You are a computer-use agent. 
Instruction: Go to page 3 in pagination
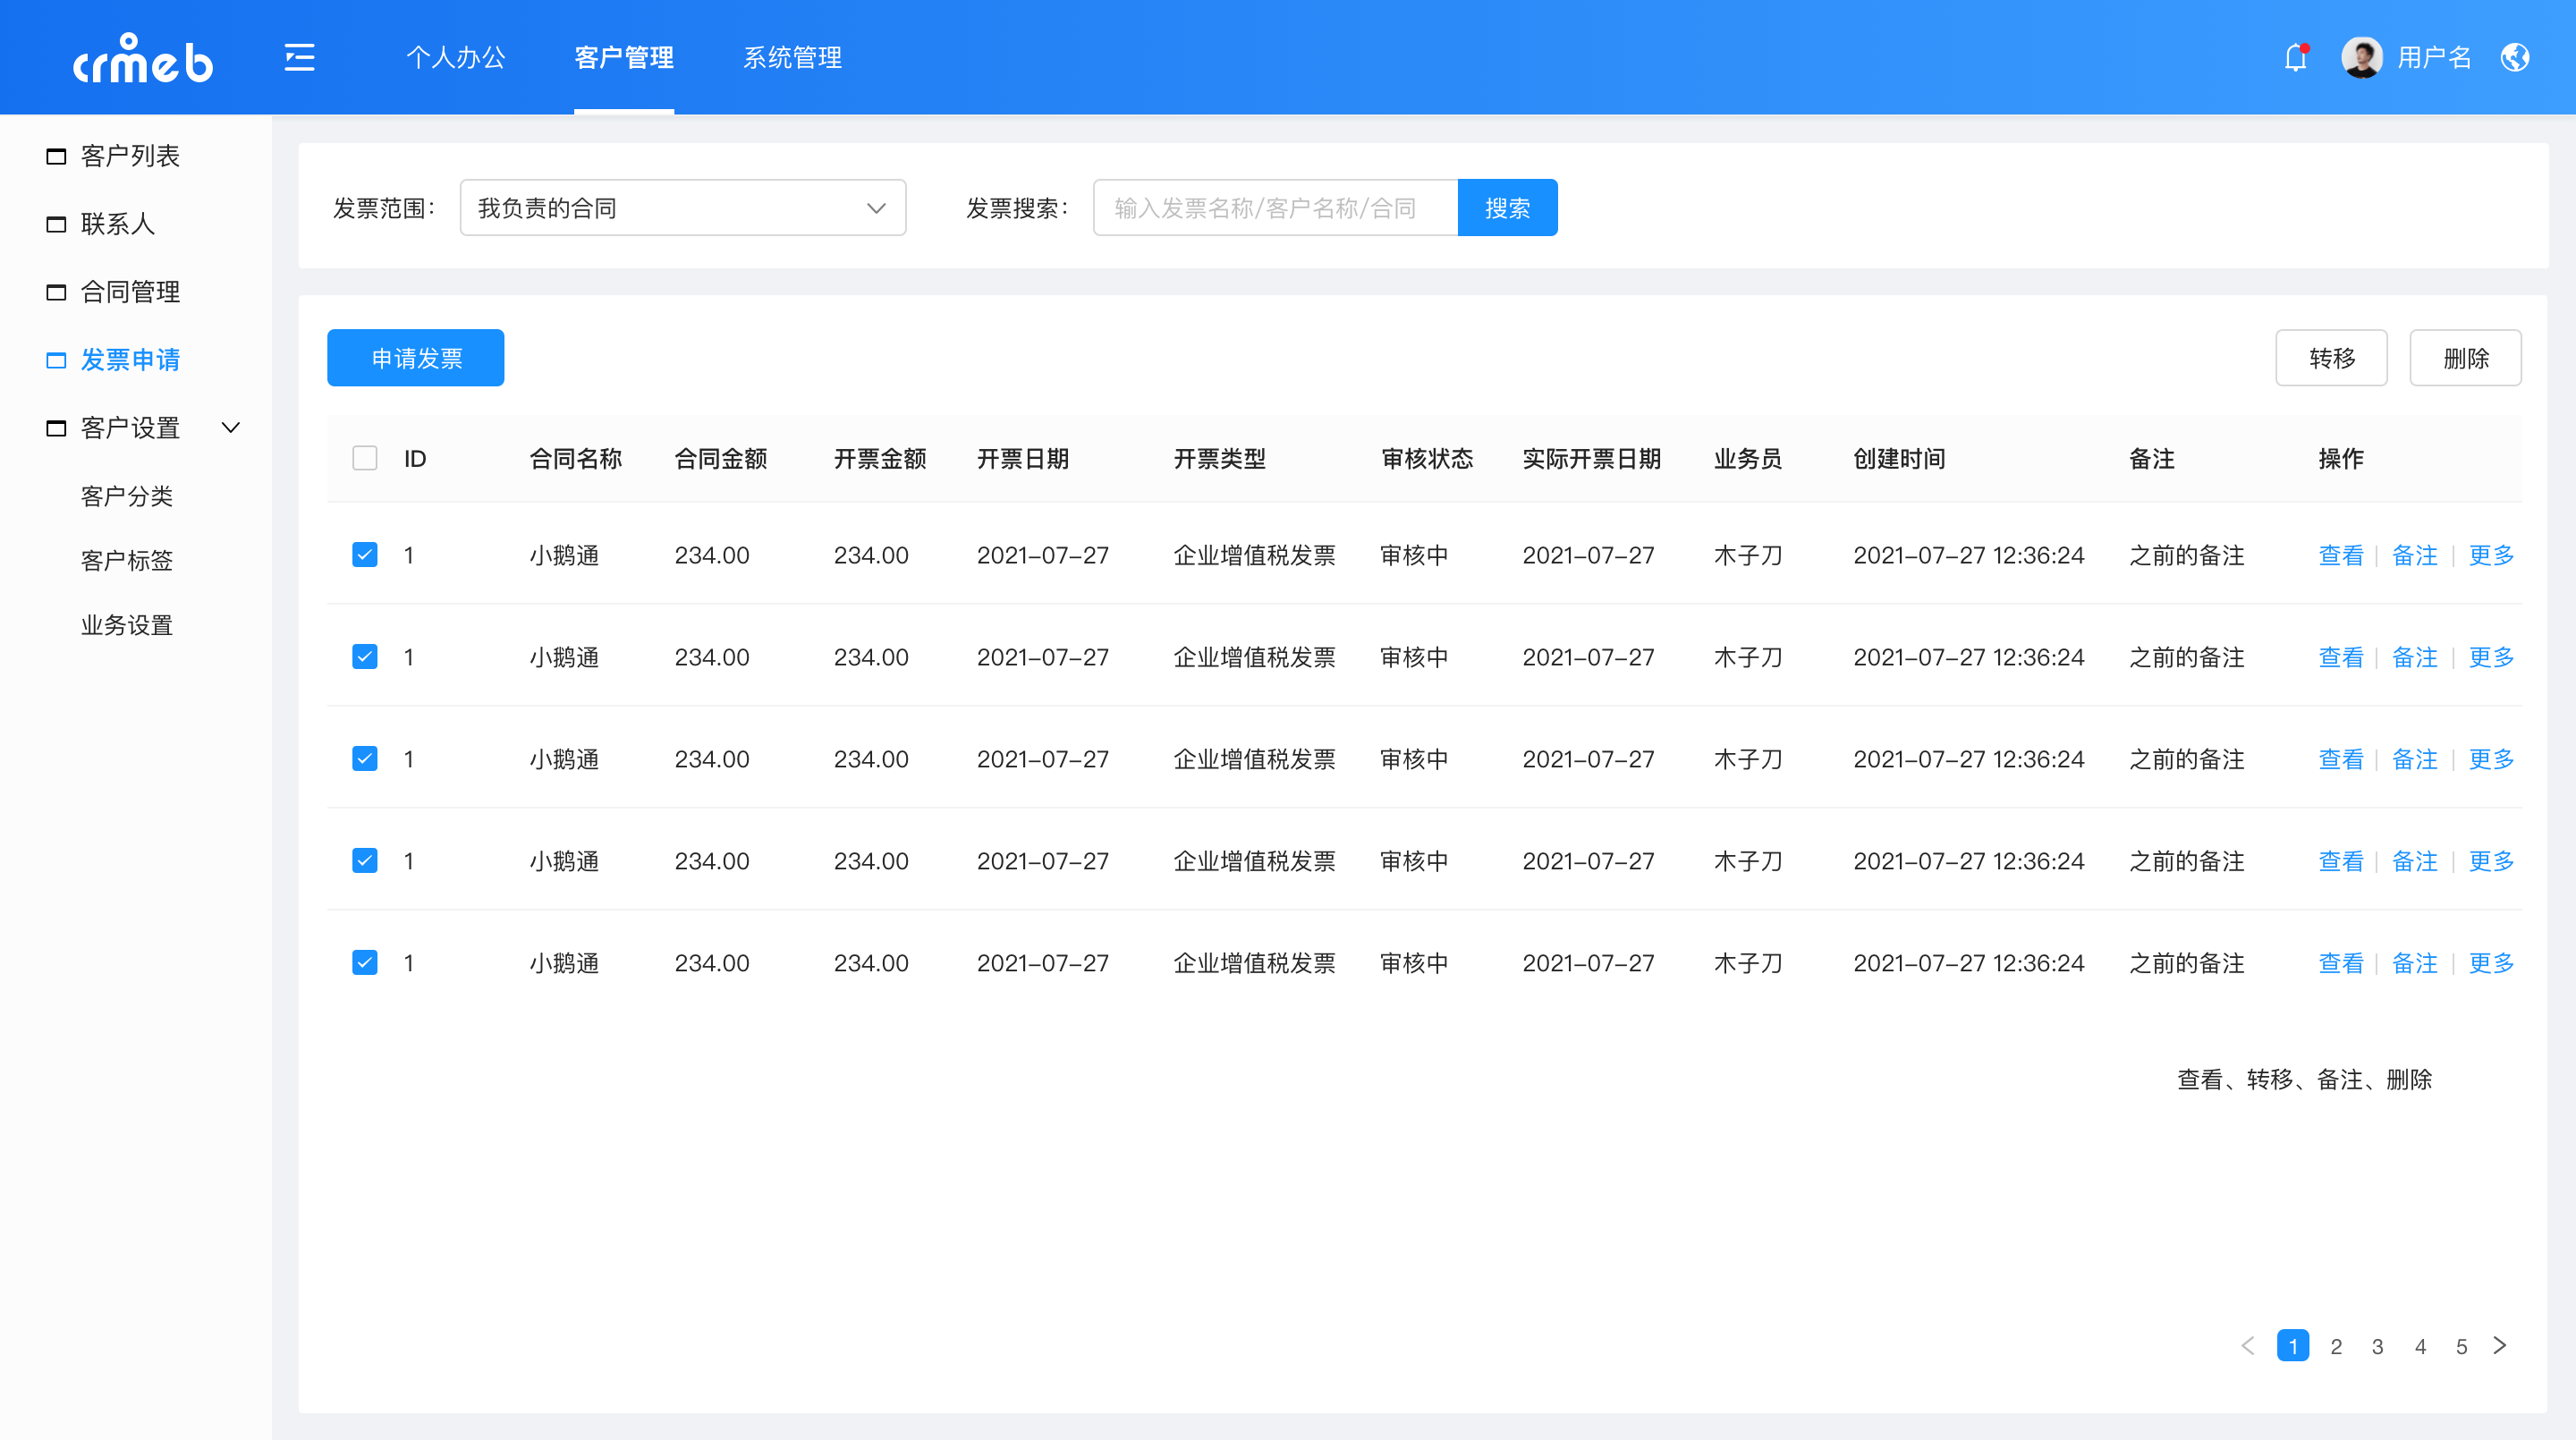click(2378, 1346)
